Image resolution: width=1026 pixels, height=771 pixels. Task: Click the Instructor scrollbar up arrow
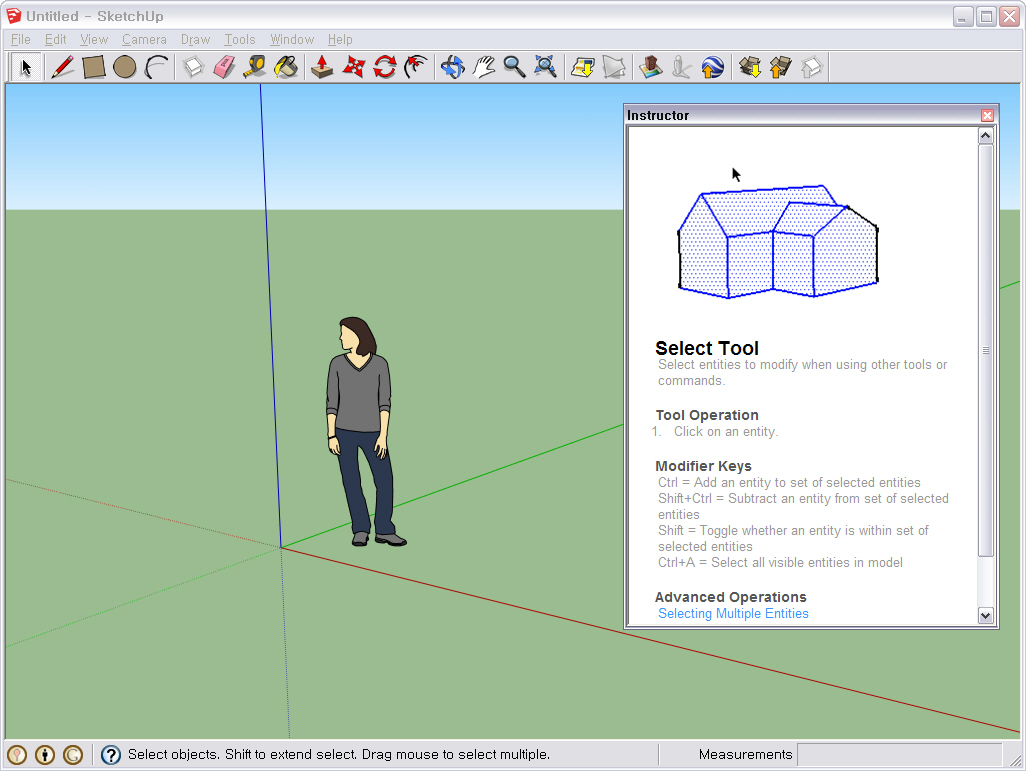point(985,135)
